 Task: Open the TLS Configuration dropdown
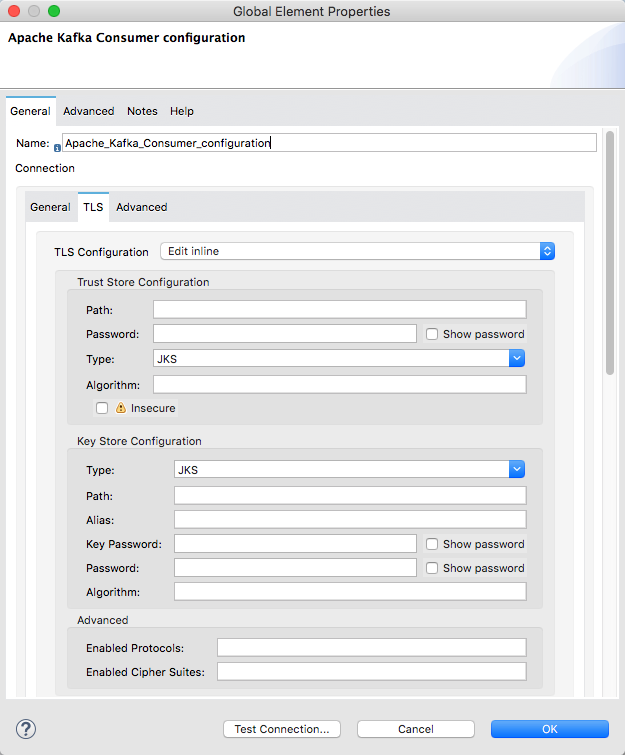click(x=357, y=252)
